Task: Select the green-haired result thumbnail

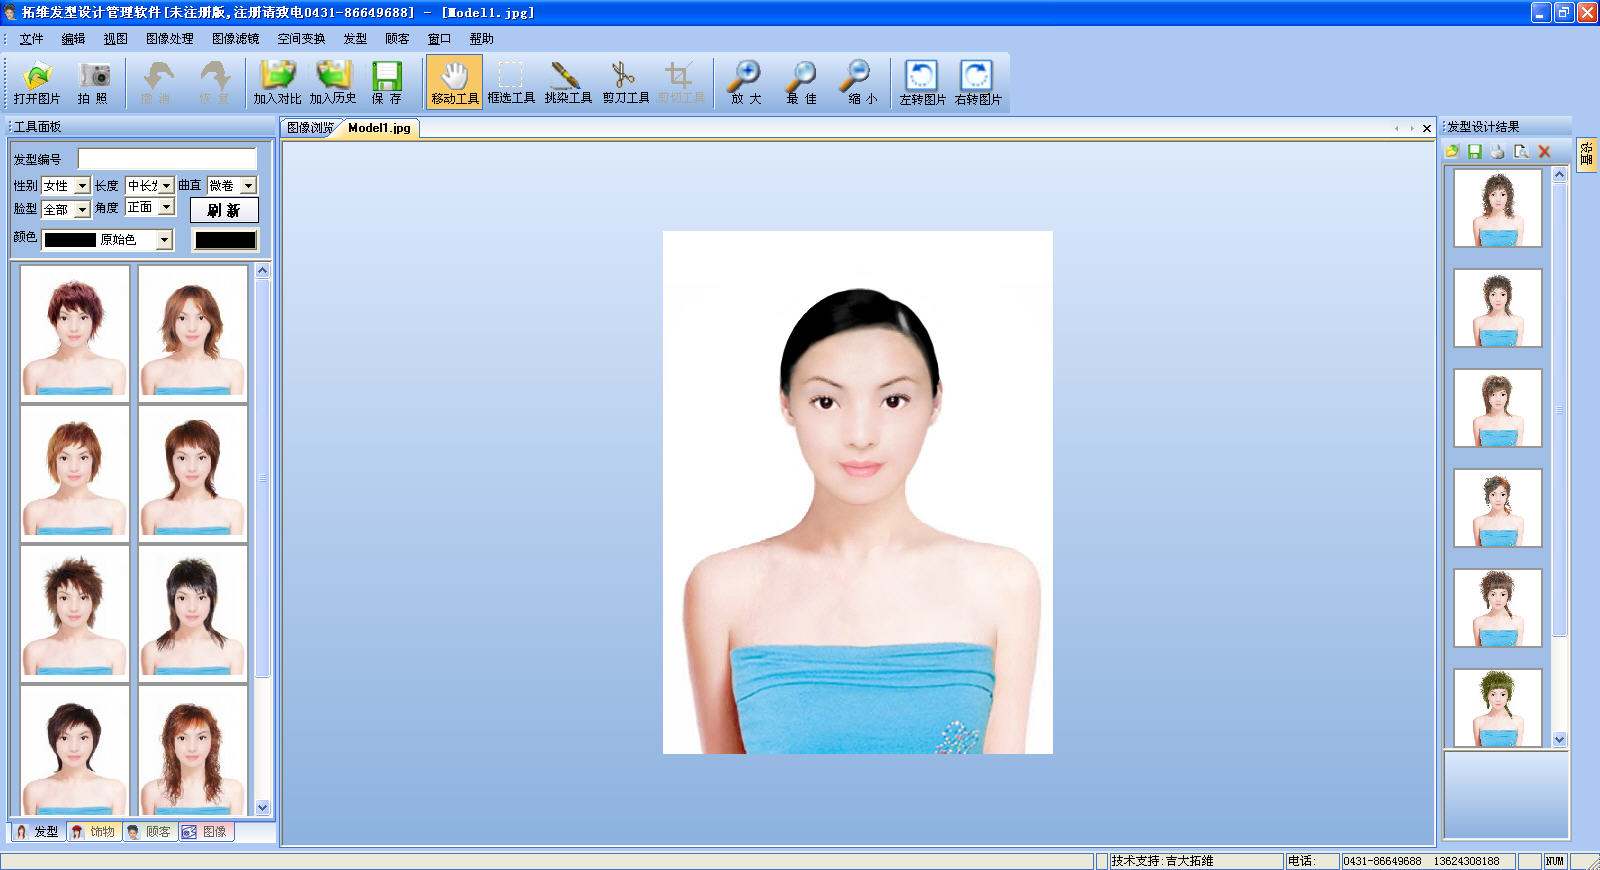Action: 1497,707
